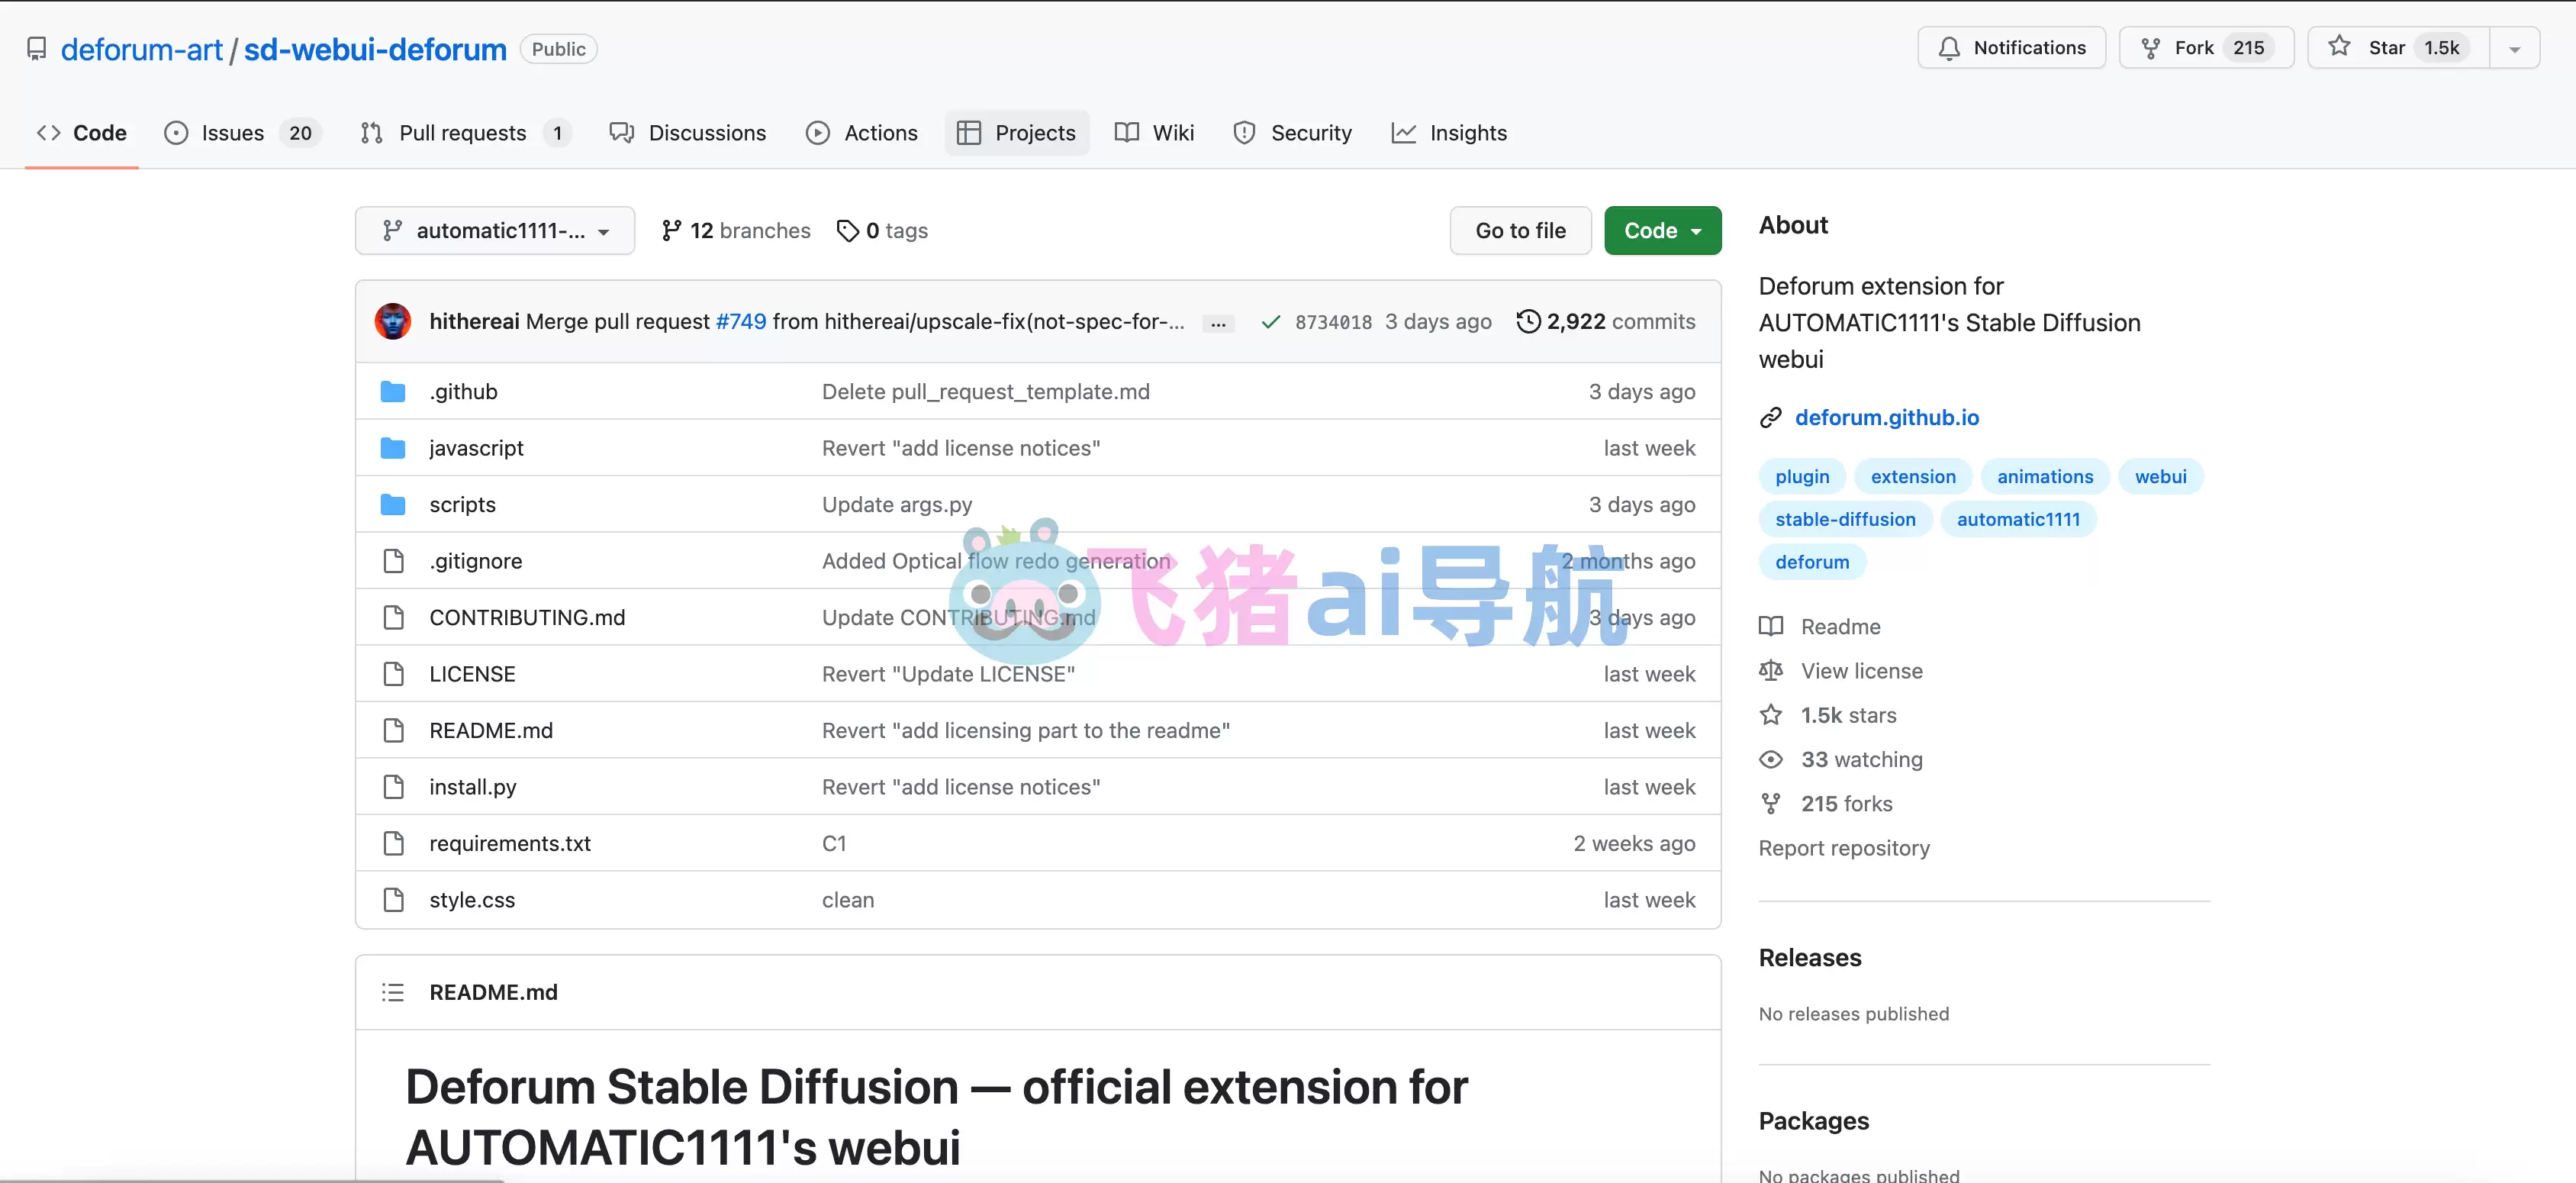Click the Notifications button
This screenshot has width=2576, height=1183.
(x=2011, y=48)
